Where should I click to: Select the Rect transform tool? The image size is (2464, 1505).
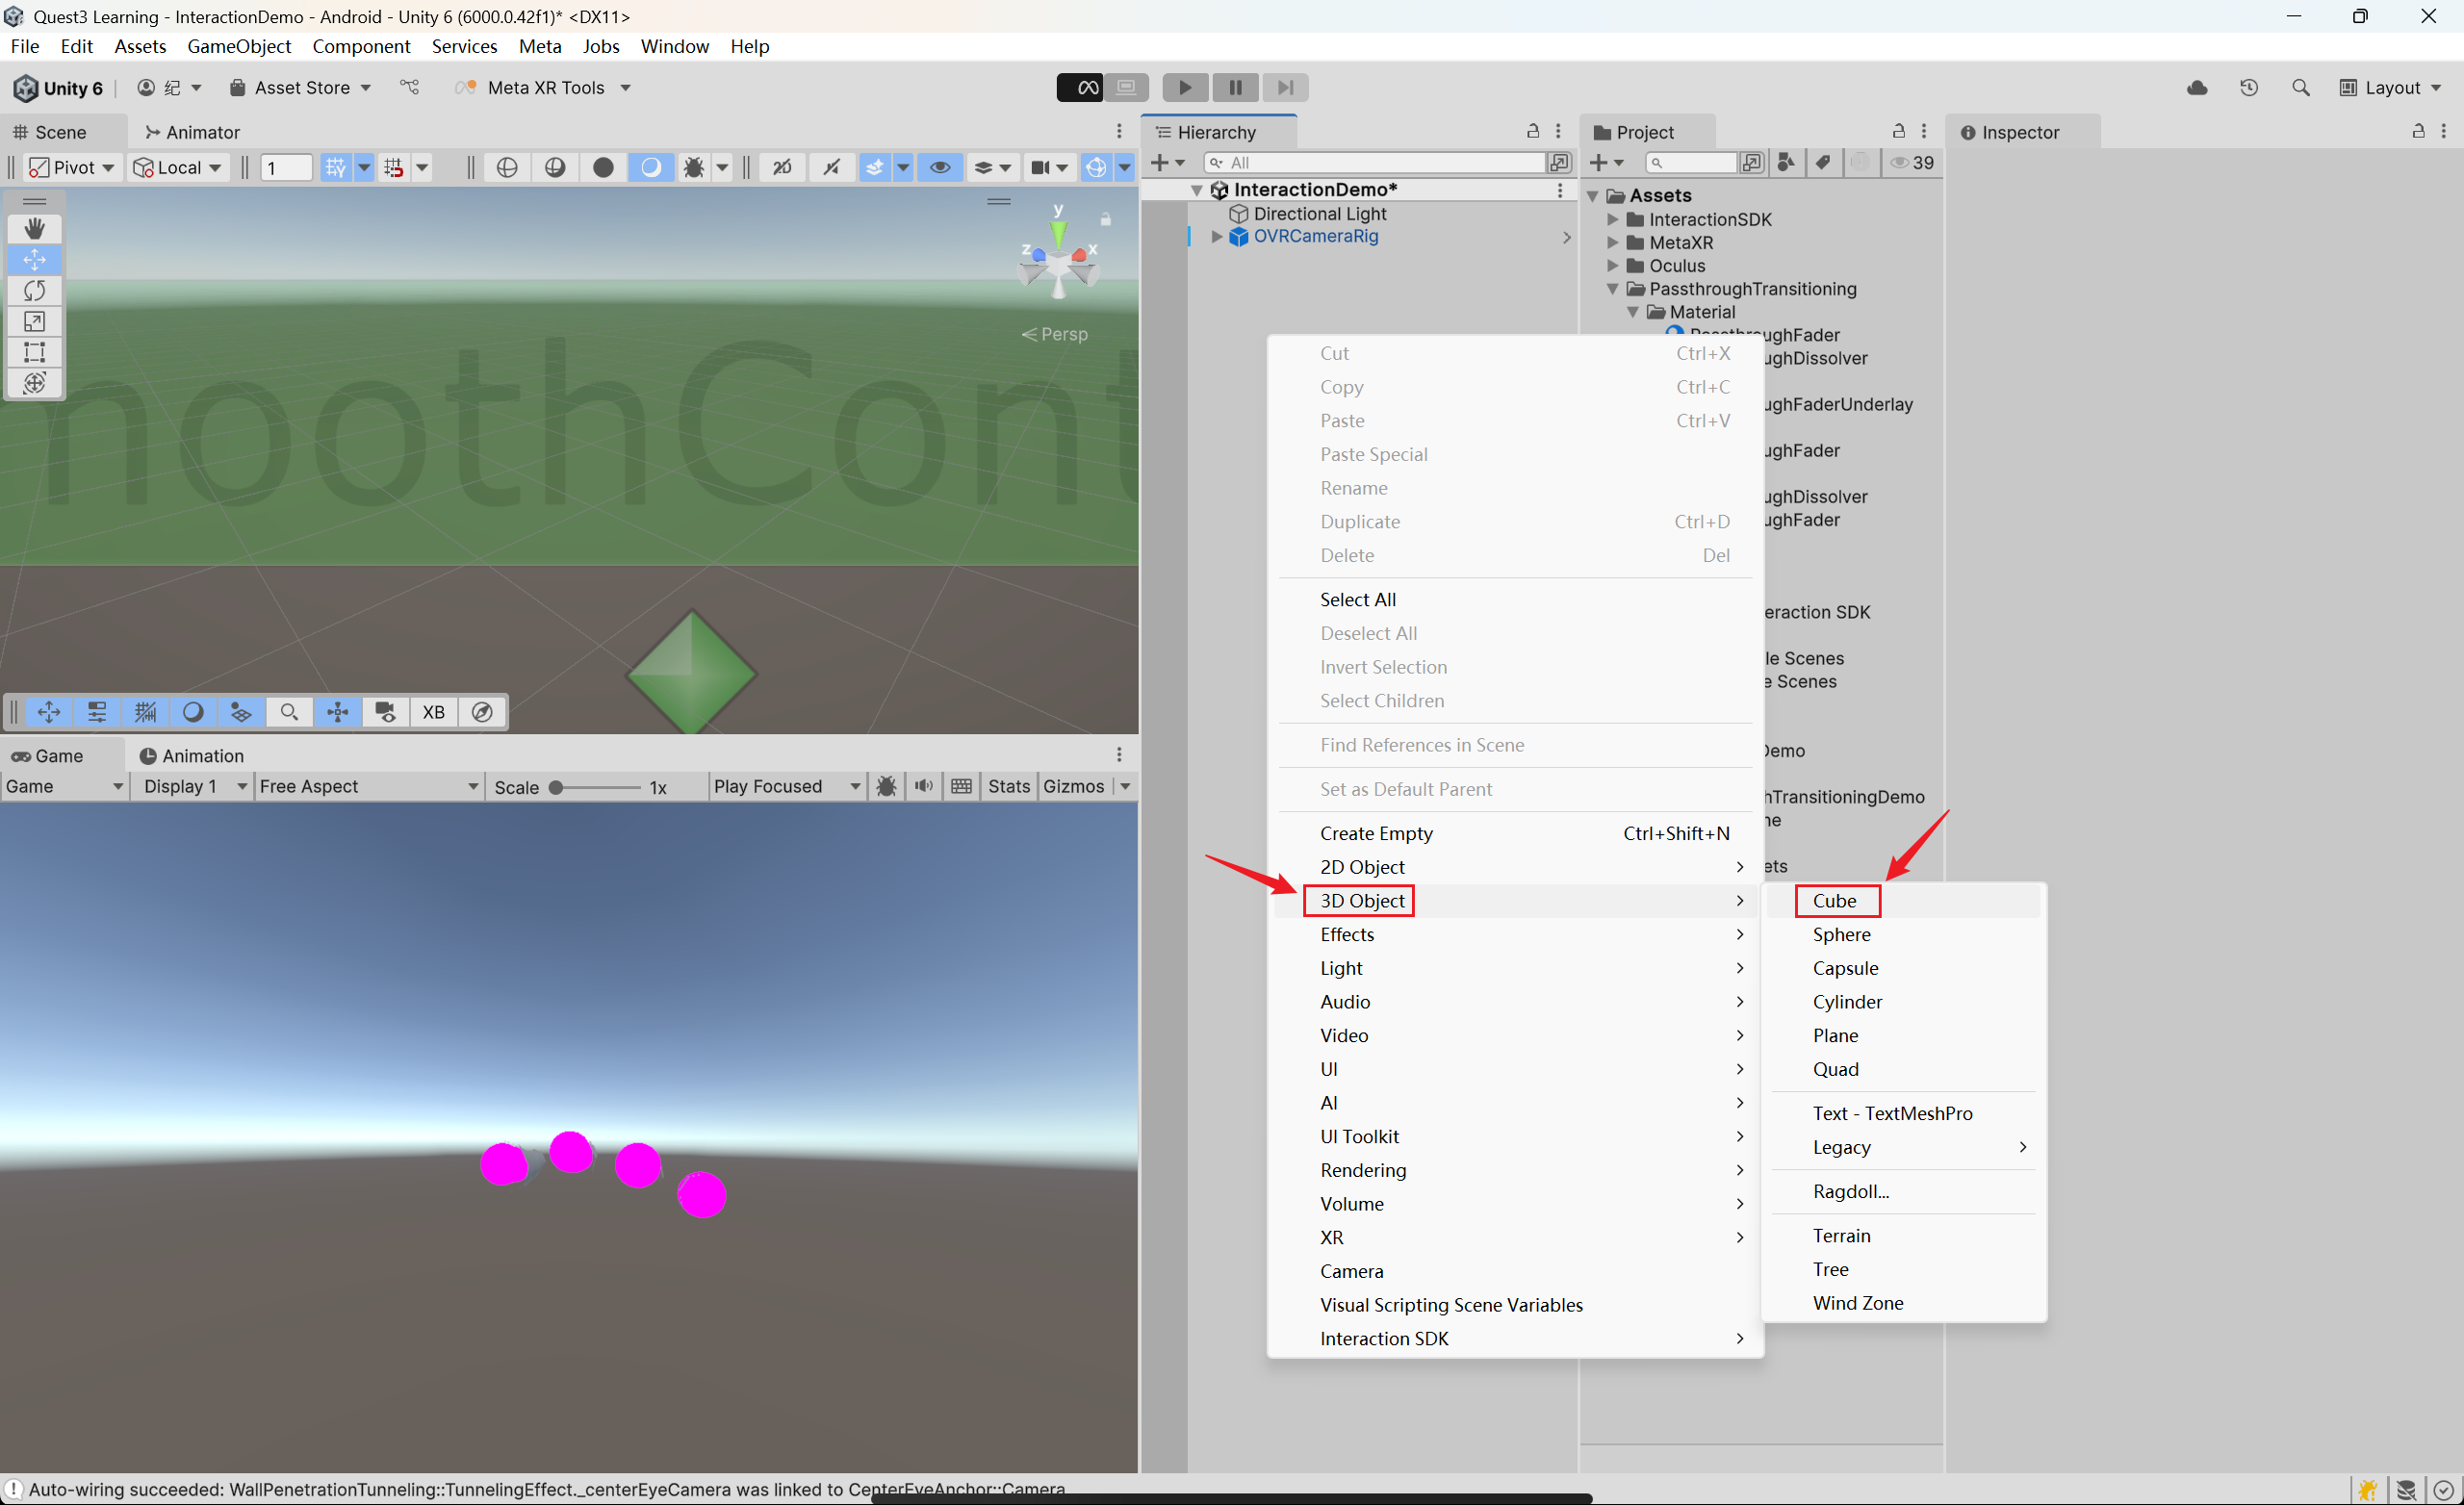tap(34, 352)
